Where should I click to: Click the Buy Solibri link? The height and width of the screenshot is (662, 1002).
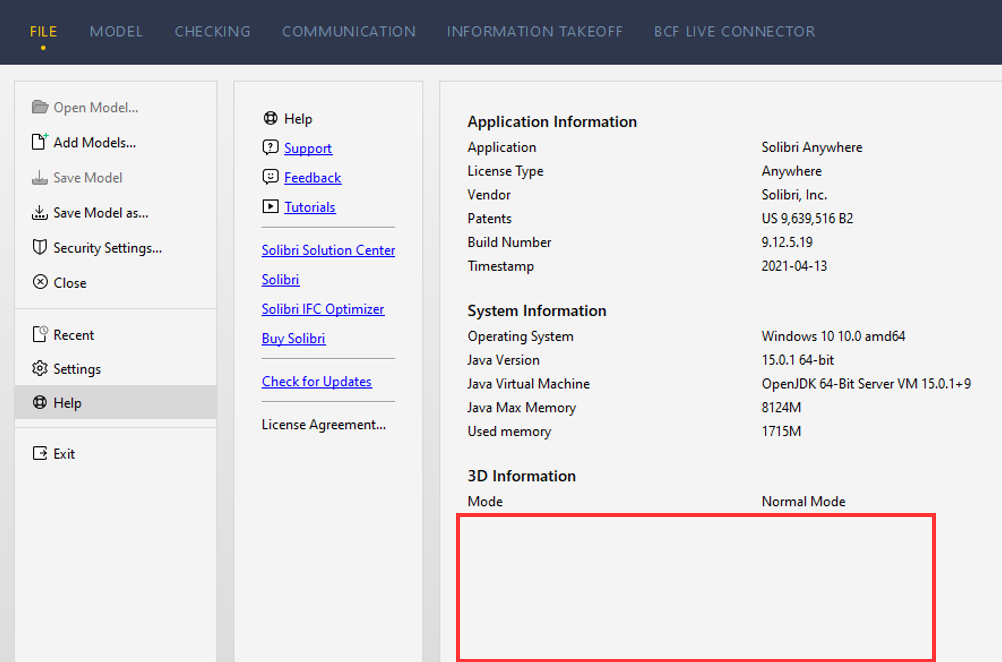pos(293,338)
